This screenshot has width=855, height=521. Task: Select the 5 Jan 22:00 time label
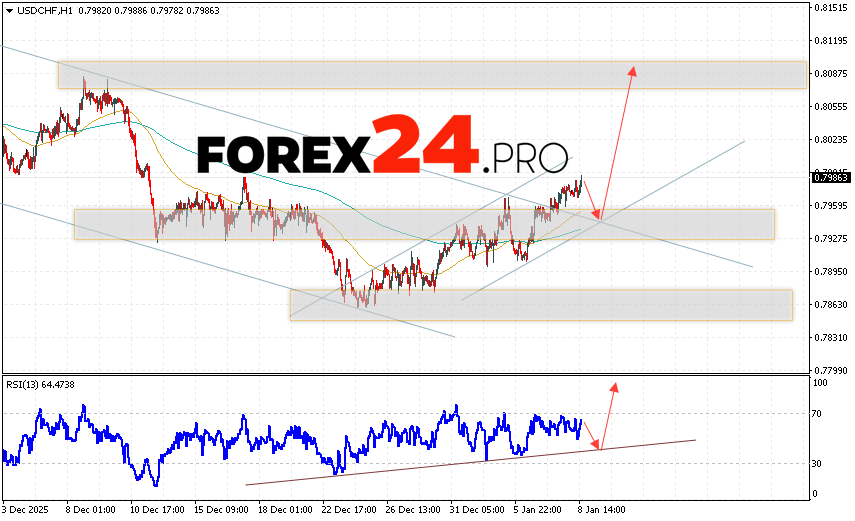[x=538, y=510]
